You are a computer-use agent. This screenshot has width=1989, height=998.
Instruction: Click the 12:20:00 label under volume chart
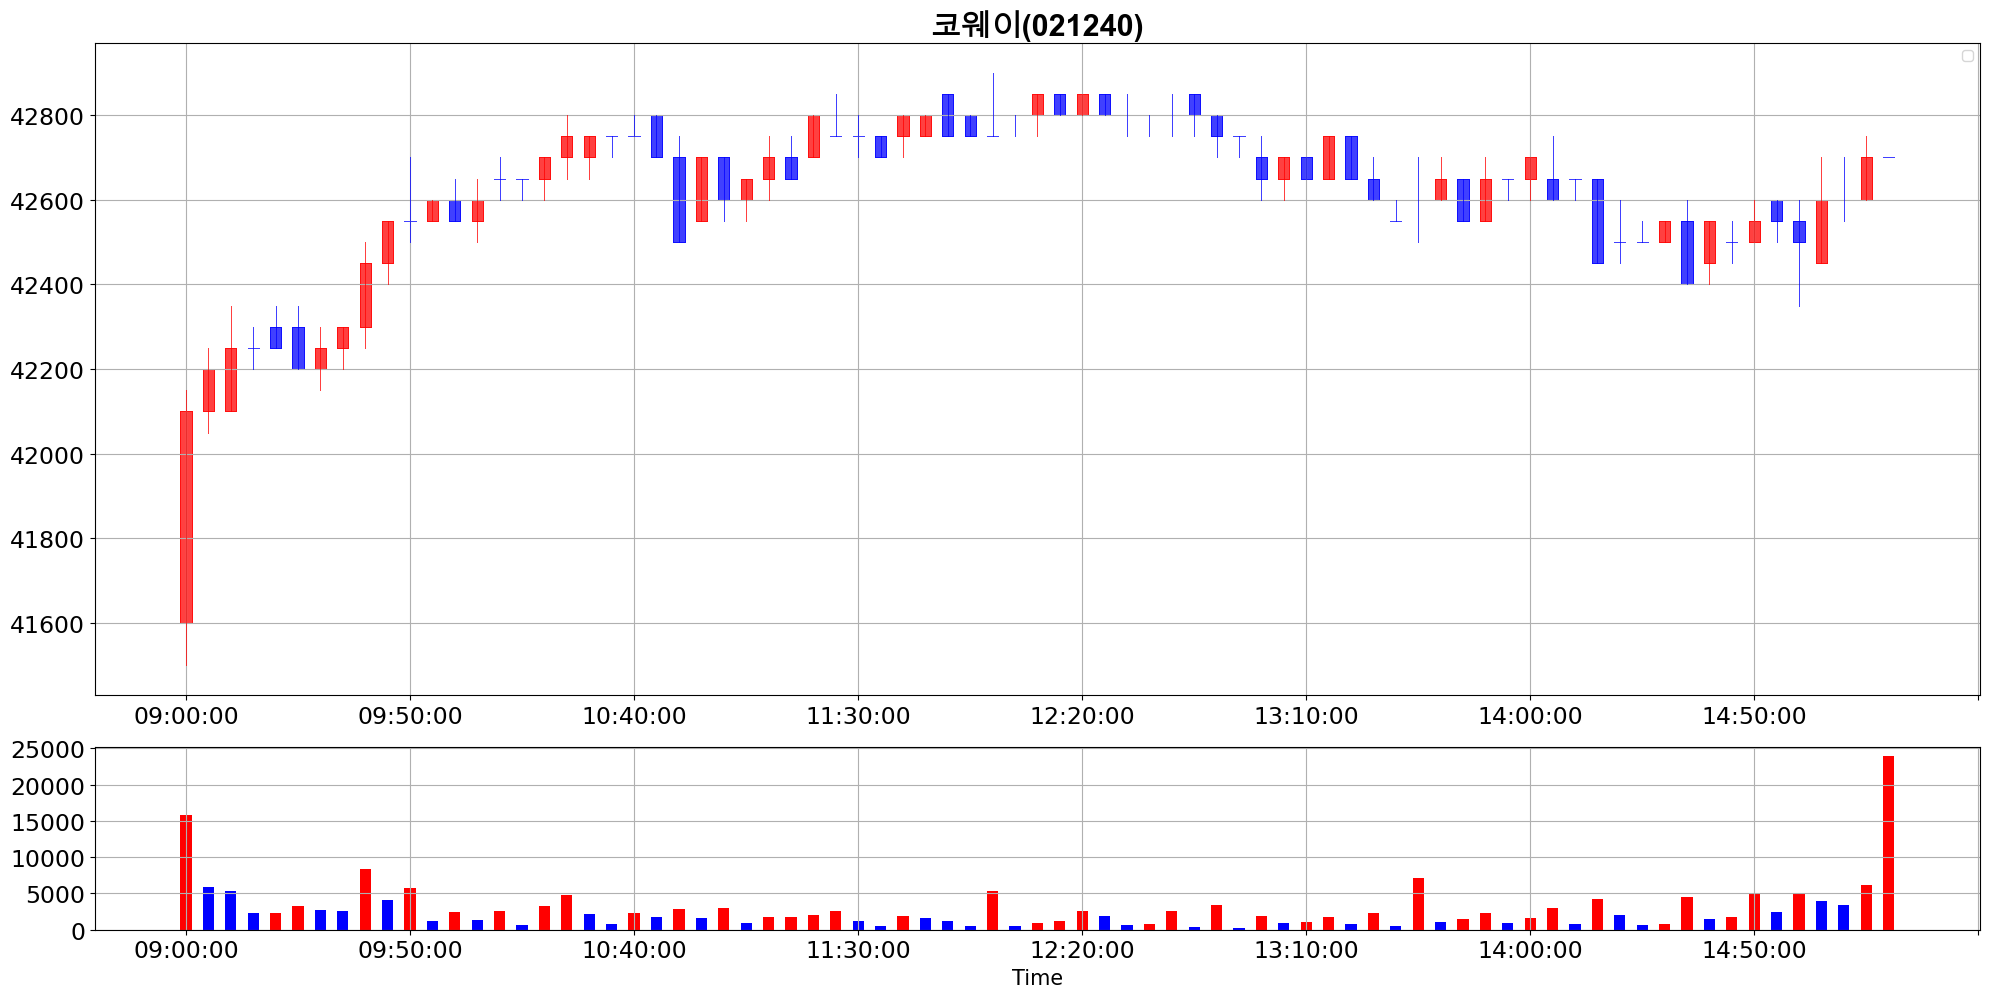click(1082, 950)
